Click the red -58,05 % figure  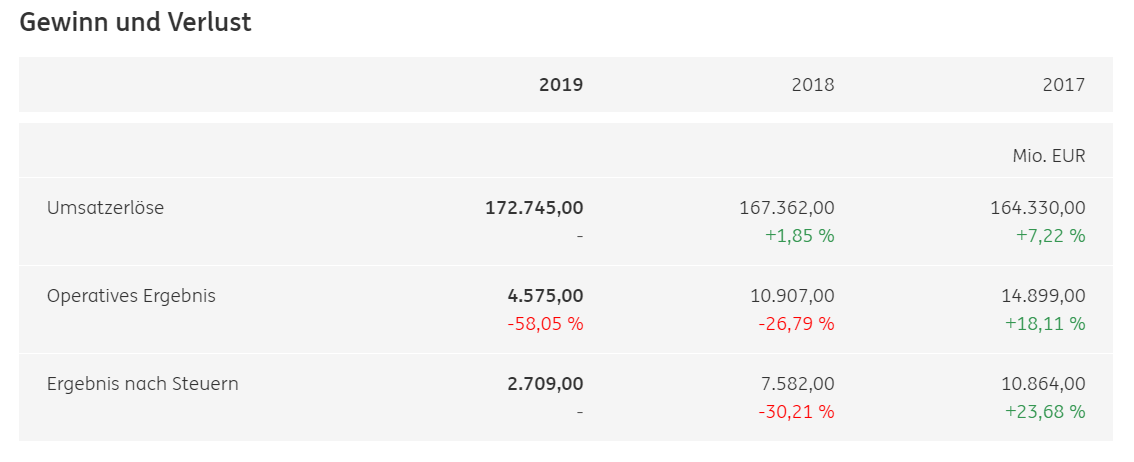click(x=545, y=323)
